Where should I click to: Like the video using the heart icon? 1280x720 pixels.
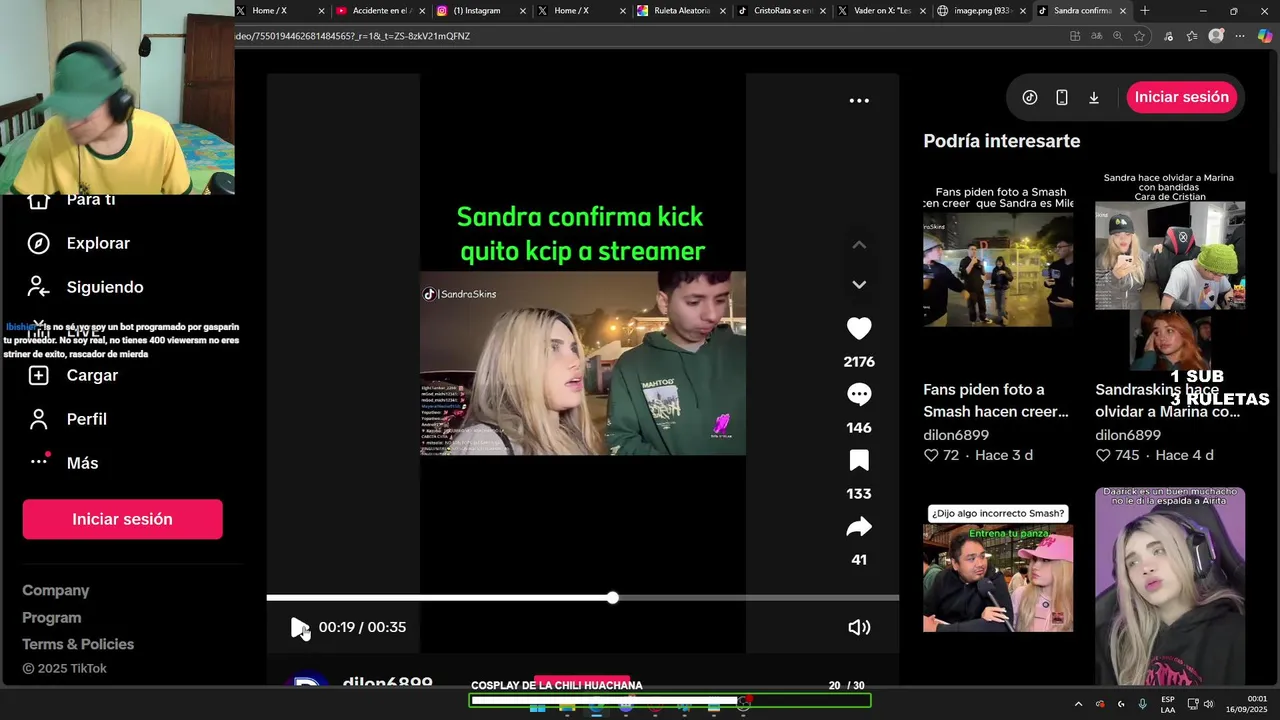coord(859,328)
